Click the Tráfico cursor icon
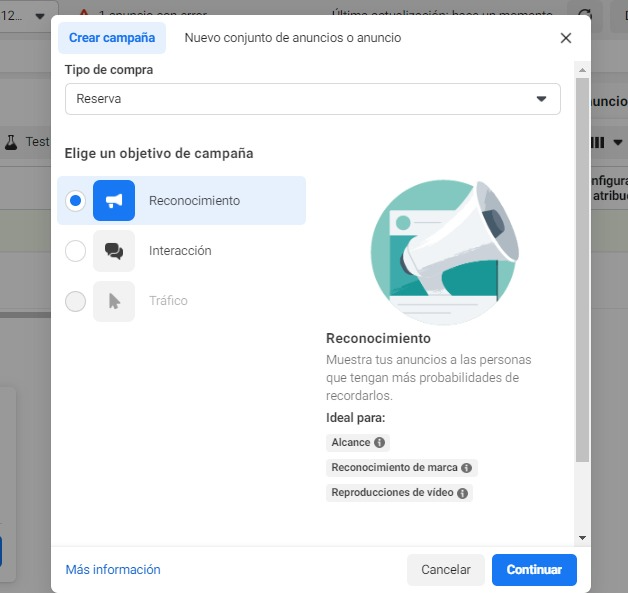628x593 pixels. tap(114, 301)
